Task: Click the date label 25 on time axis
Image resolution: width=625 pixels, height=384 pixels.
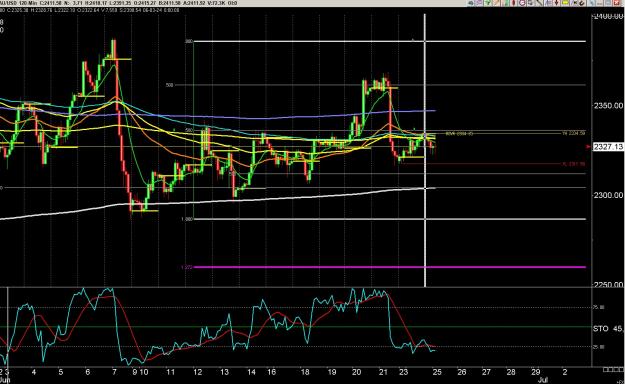Action: [x=437, y=372]
